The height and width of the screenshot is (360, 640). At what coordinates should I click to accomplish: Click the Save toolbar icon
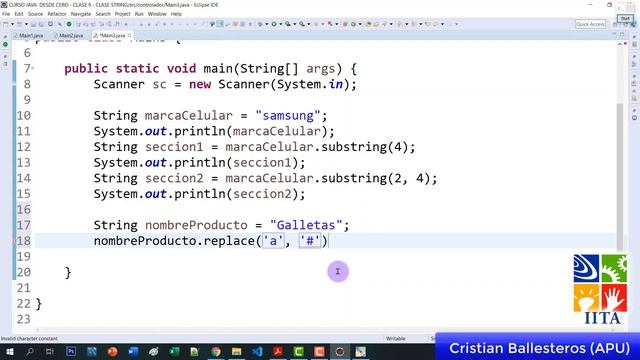[x=33, y=24]
